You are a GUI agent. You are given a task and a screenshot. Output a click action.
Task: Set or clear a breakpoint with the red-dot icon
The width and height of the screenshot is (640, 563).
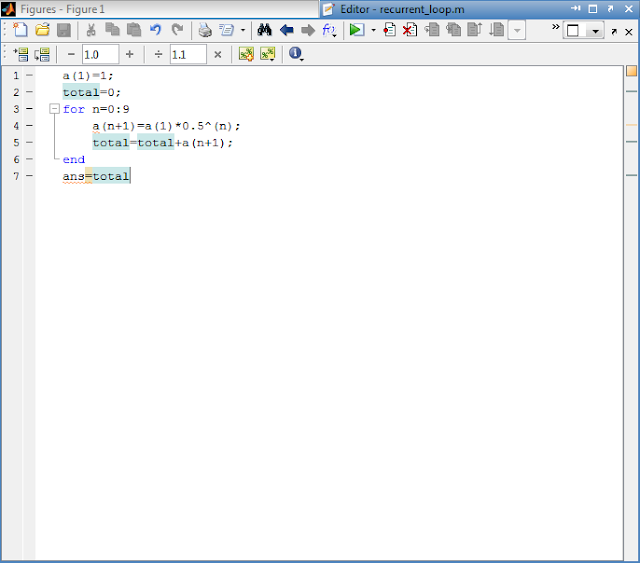389,30
